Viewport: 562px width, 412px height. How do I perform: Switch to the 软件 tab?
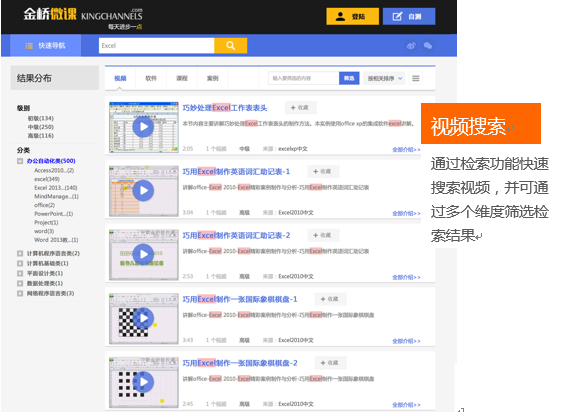click(151, 78)
